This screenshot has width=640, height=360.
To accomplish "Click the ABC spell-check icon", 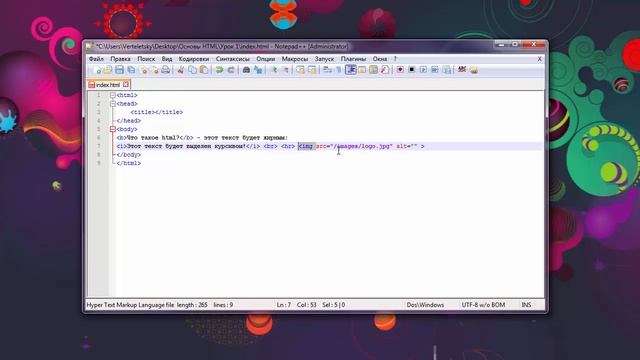I will pyautogui.click(x=462, y=70).
